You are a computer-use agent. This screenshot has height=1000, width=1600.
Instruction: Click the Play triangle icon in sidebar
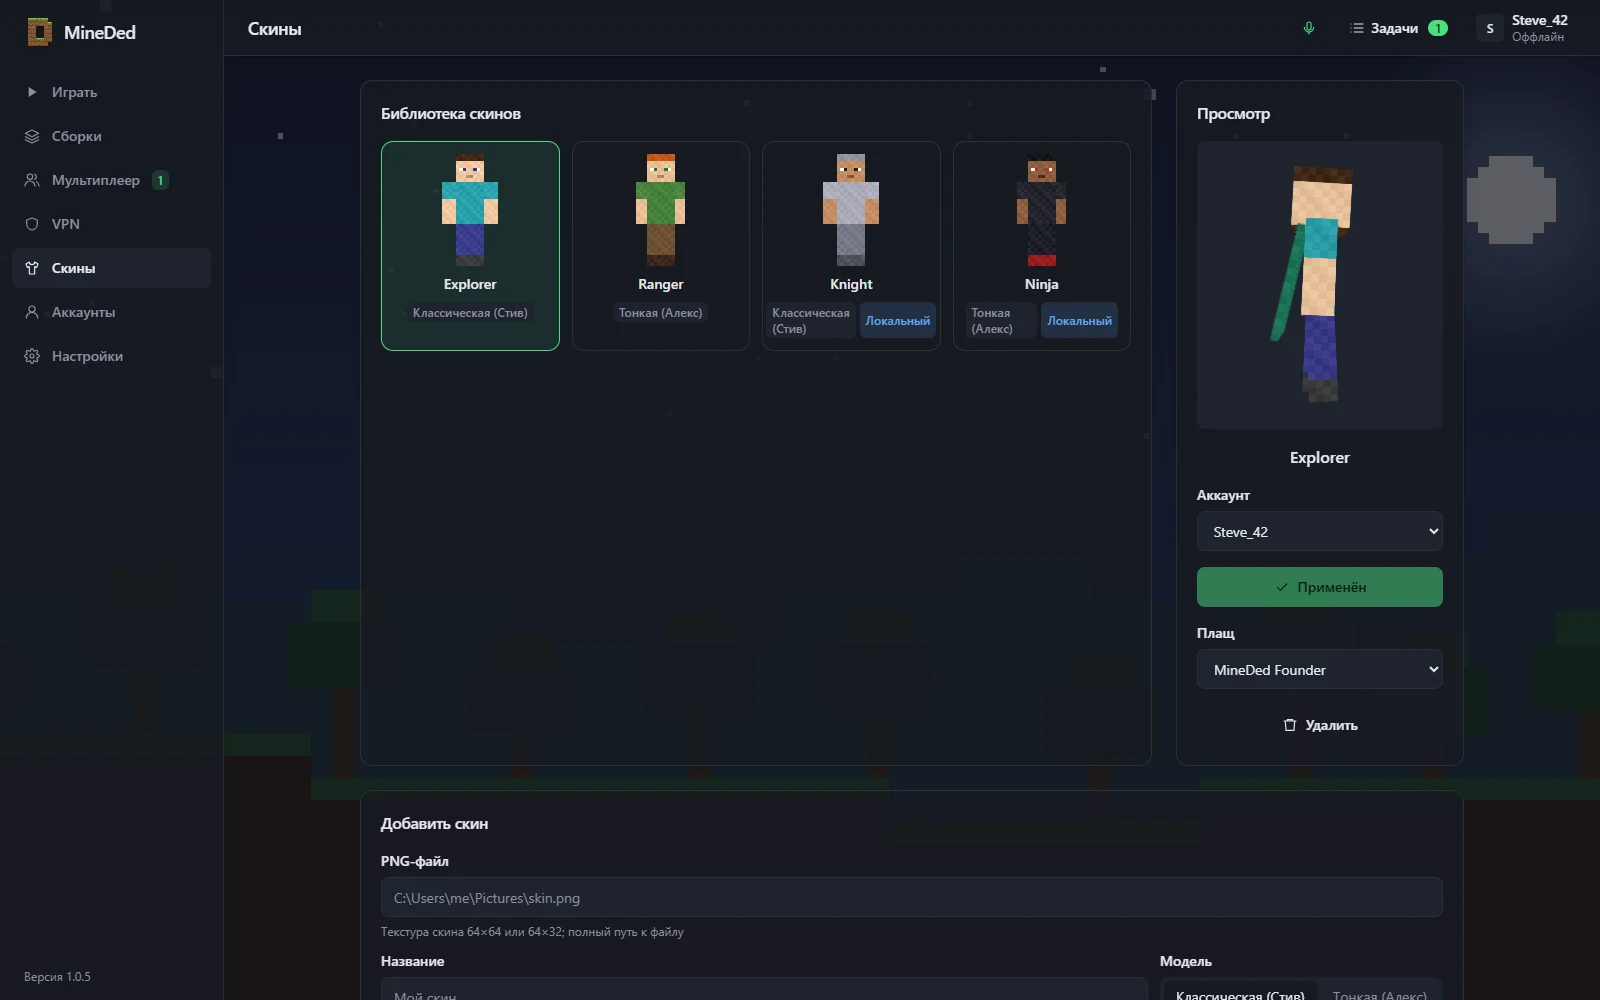point(32,92)
